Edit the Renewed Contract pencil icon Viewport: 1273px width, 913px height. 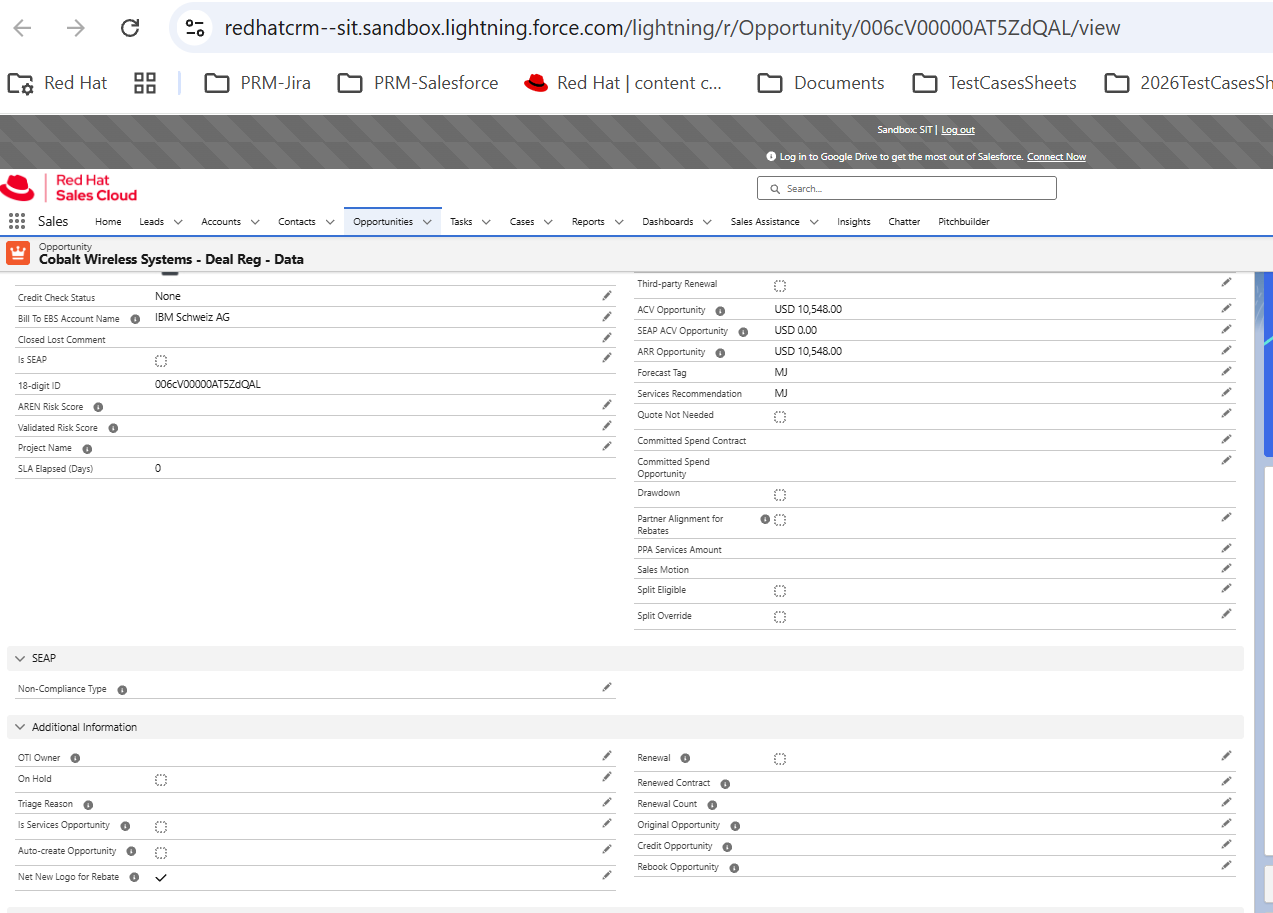point(1227,781)
